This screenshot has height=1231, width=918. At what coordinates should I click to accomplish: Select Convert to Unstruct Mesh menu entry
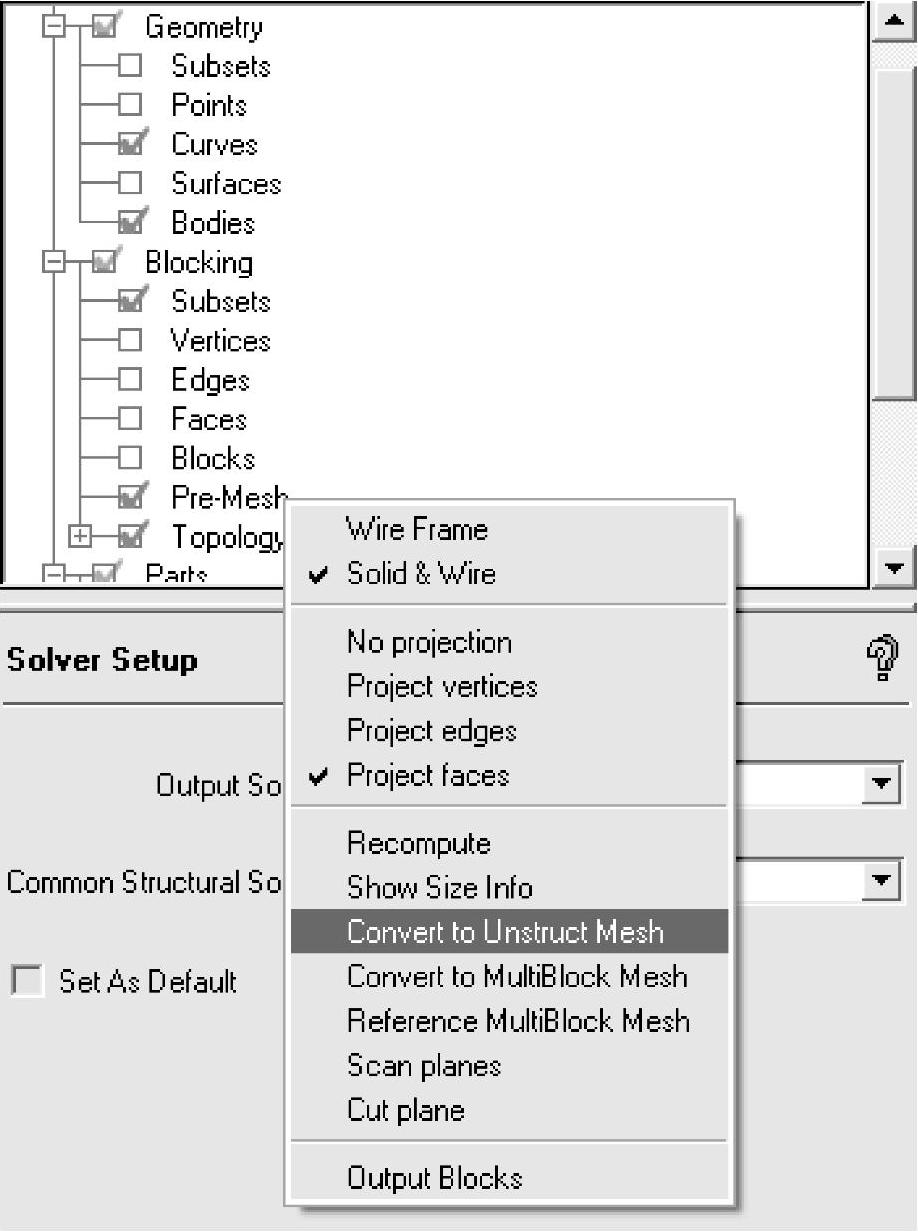505,932
